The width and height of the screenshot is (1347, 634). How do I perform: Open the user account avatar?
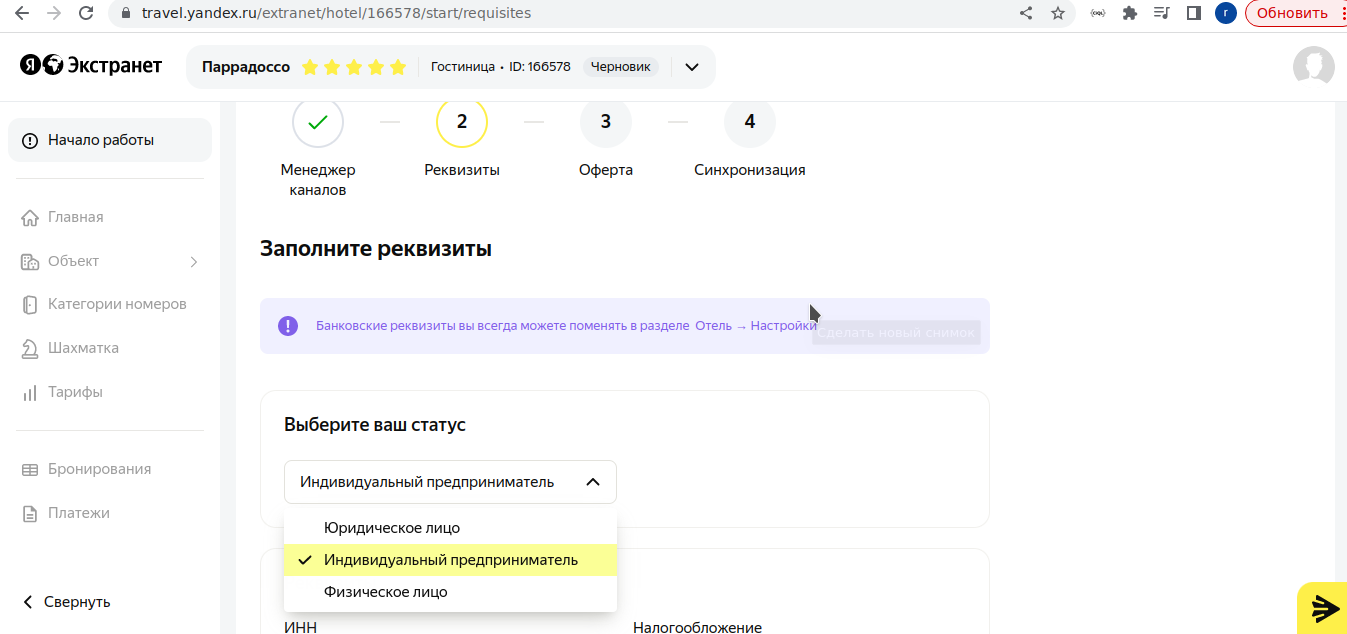tap(1313, 67)
